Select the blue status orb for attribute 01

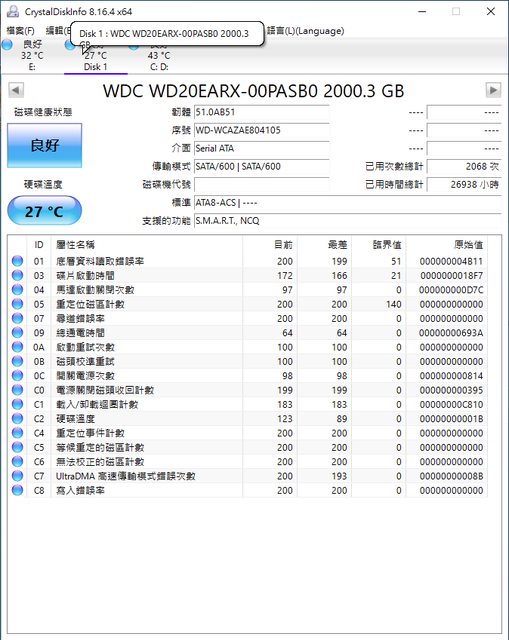point(17,261)
